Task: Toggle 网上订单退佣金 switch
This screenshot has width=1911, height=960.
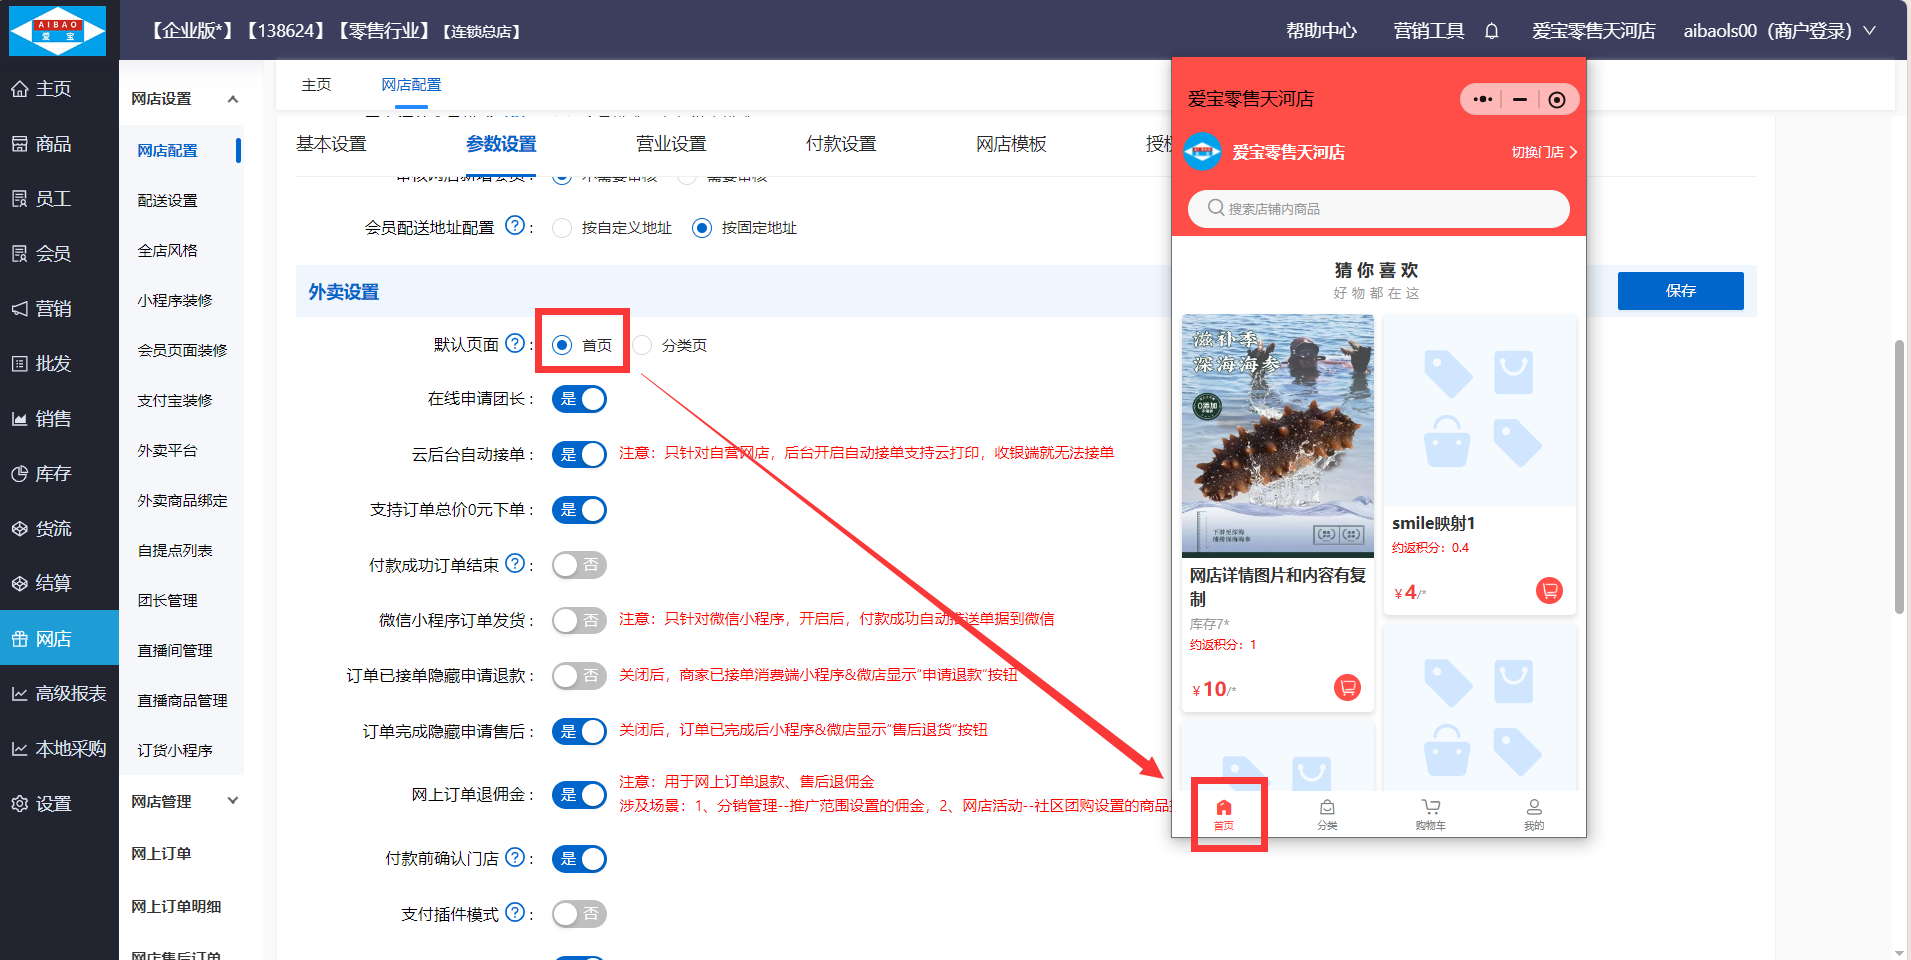Action: point(579,795)
